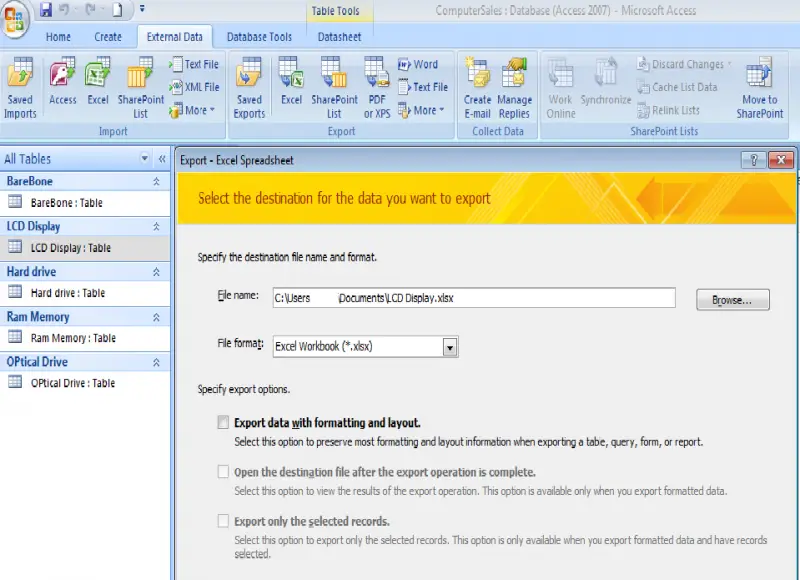Collapse the LCD Display group
This screenshot has height=580, width=800.
157,226
